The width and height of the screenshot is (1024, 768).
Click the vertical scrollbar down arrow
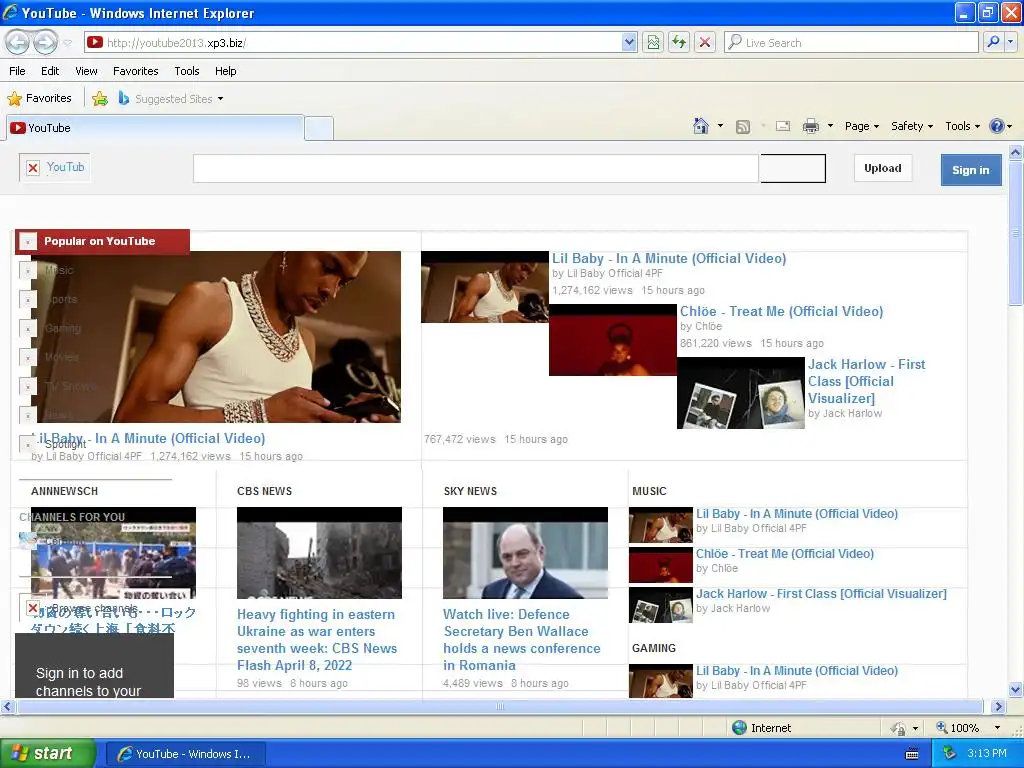pos(1016,689)
